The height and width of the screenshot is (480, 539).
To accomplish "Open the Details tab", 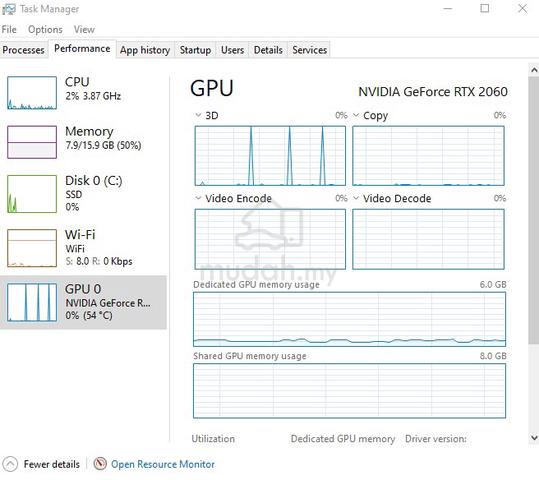I will (268, 50).
